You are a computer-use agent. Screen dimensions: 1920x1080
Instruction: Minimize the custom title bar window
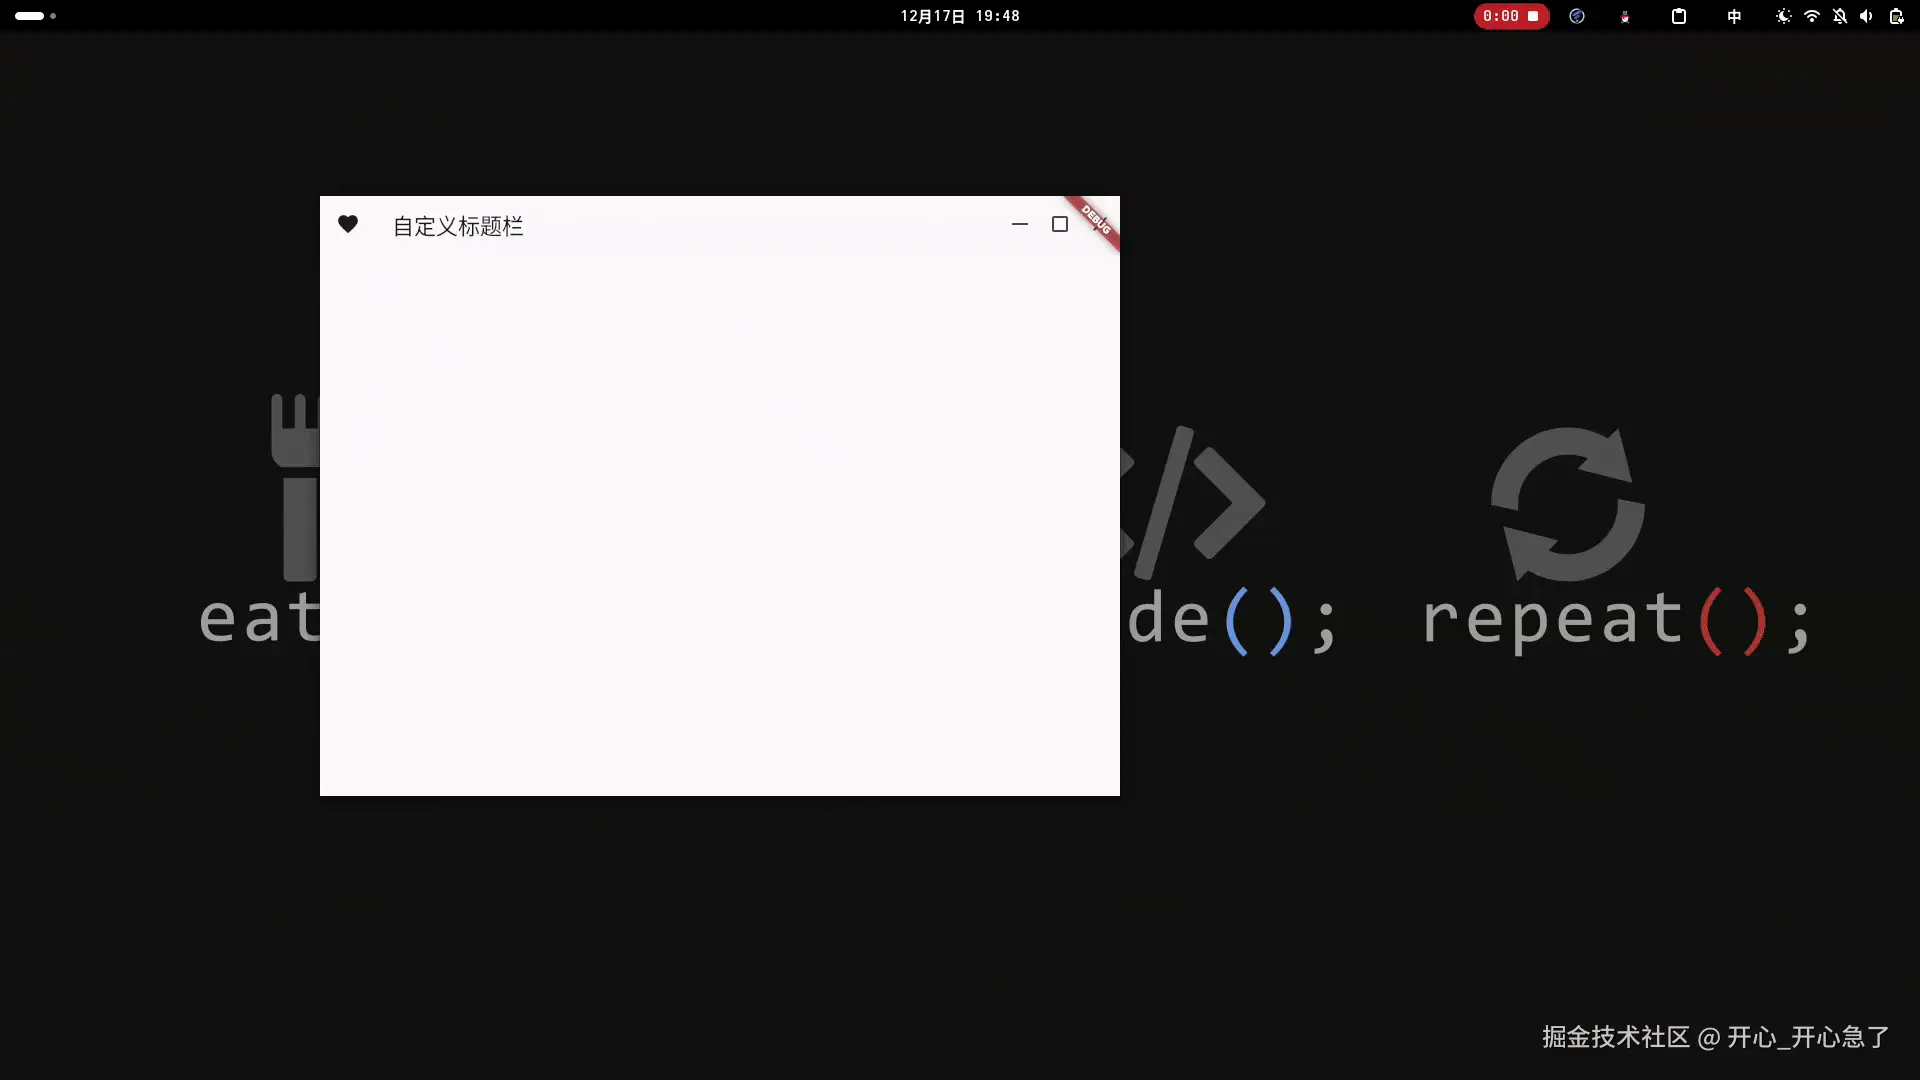(1020, 224)
